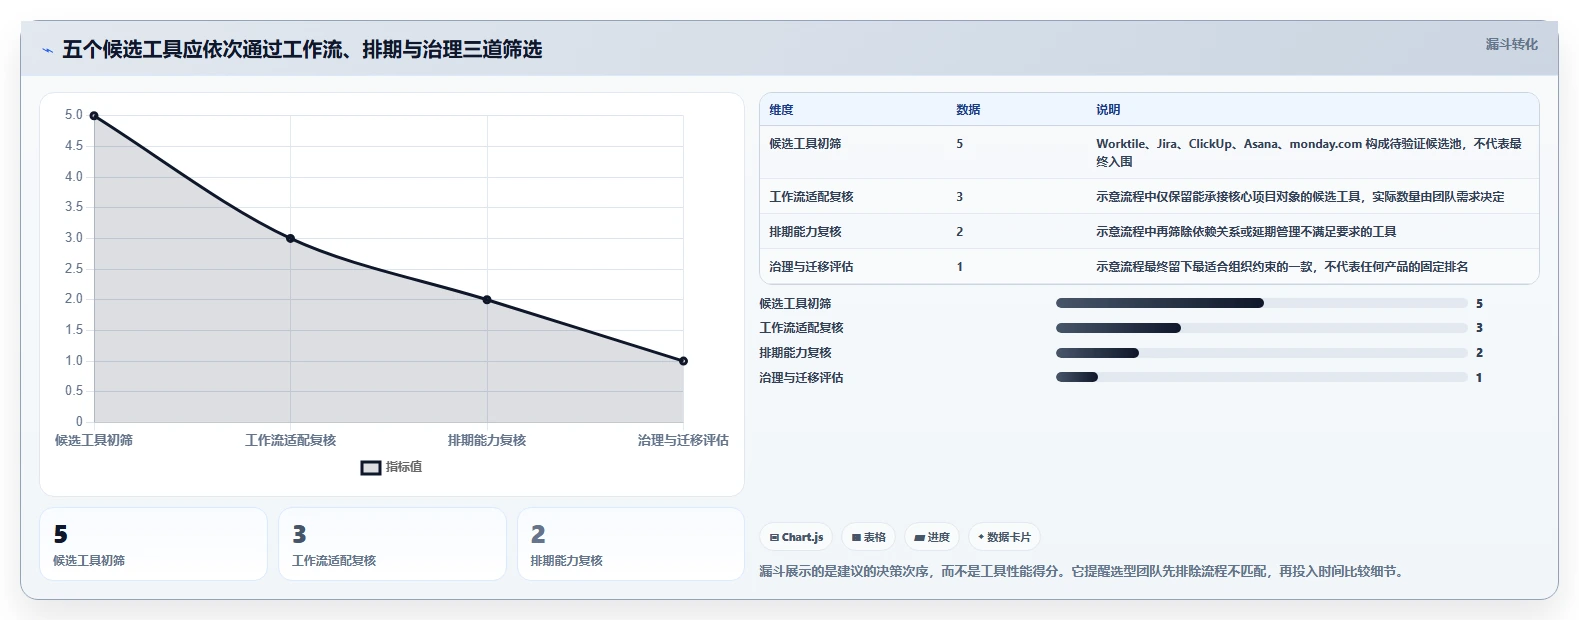Click the x-axis label 治理与迁移评估

point(683,440)
